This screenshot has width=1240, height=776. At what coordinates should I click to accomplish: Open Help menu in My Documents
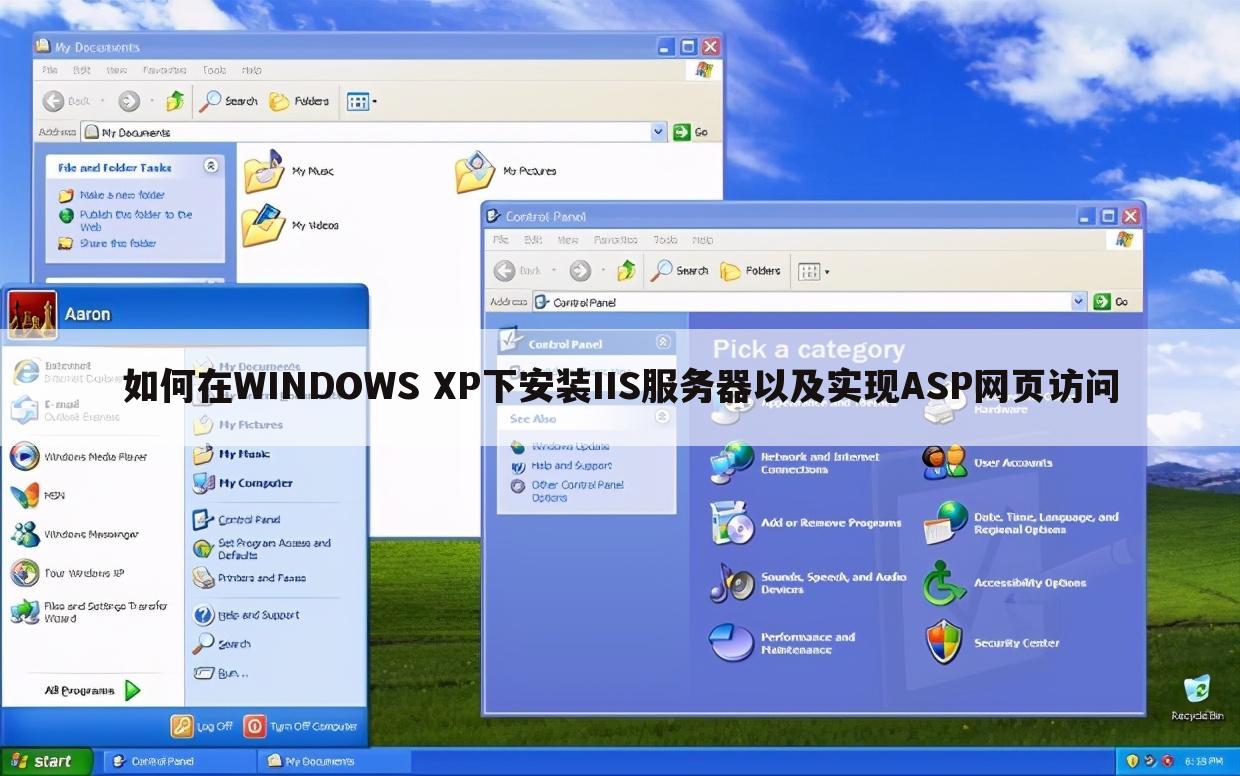(x=251, y=70)
